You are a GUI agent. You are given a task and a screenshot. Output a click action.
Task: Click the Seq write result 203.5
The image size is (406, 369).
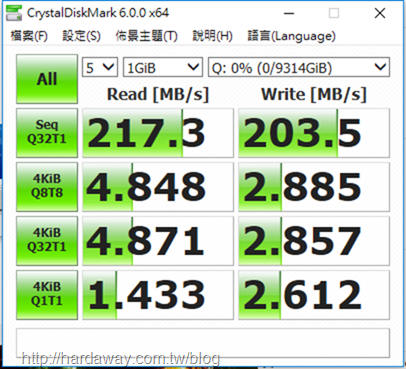[x=314, y=133]
